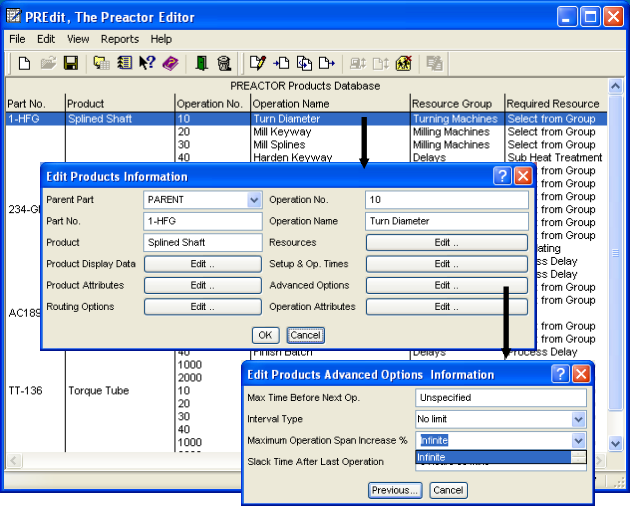
Task: Click scroll down arrow of products list
Action: point(616,444)
